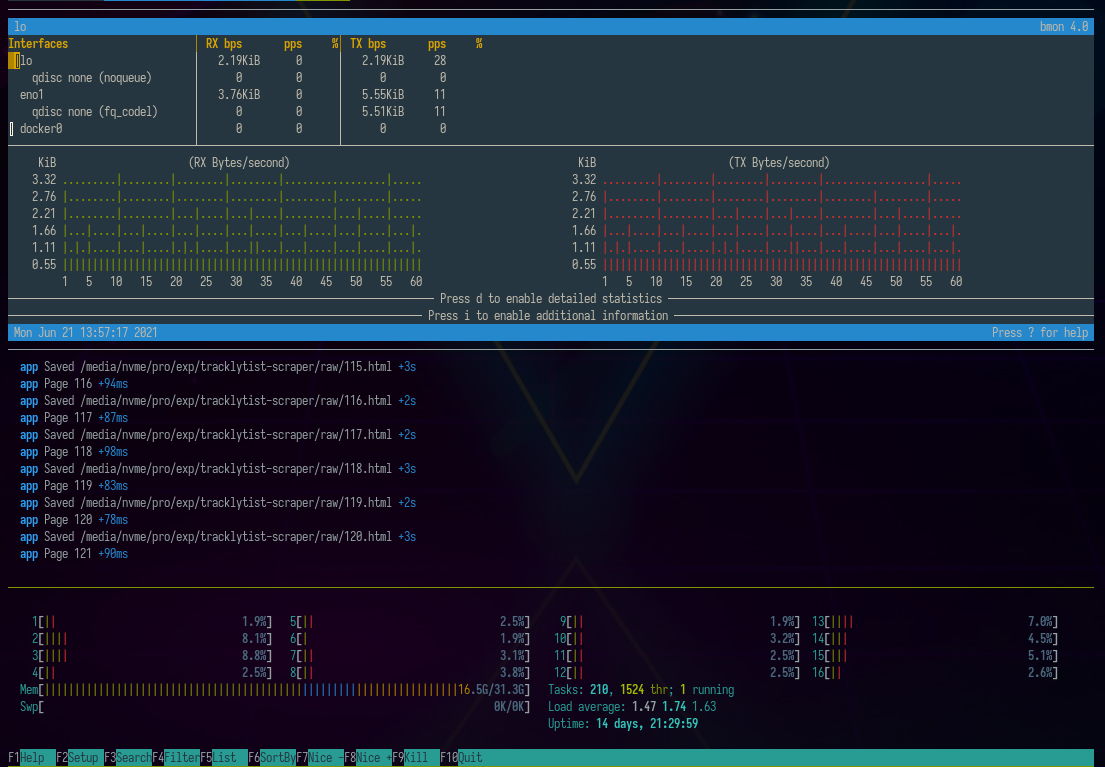The width and height of the screenshot is (1105, 767).
Task: Open the F6 SortBy option
Action: [277, 758]
